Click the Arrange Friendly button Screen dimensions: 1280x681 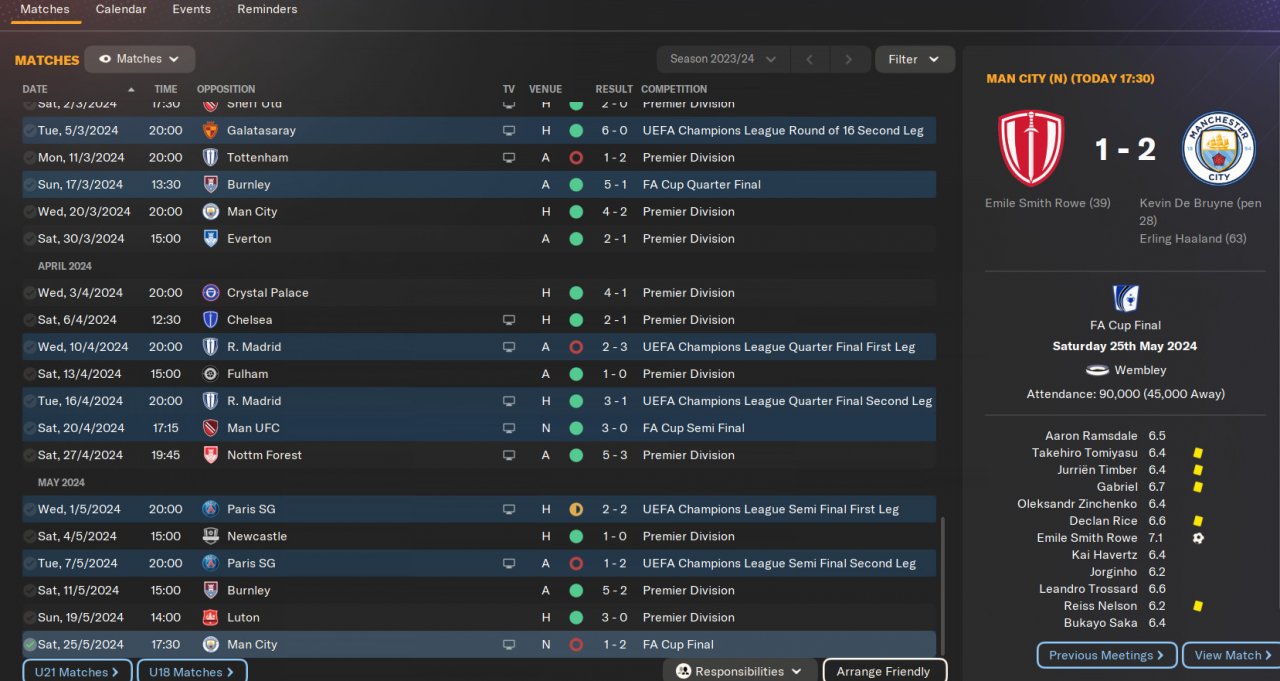(884, 671)
